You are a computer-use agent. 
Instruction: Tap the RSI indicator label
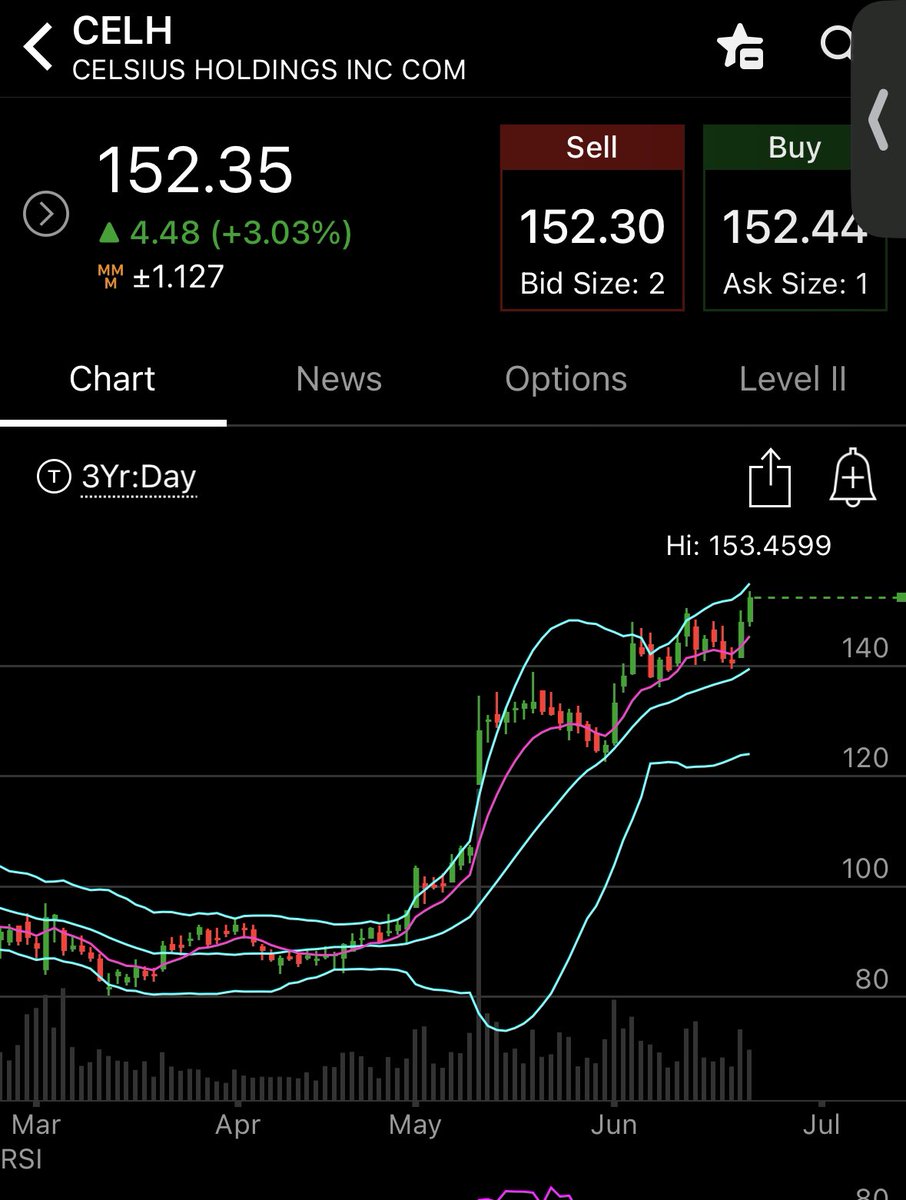coord(21,1159)
